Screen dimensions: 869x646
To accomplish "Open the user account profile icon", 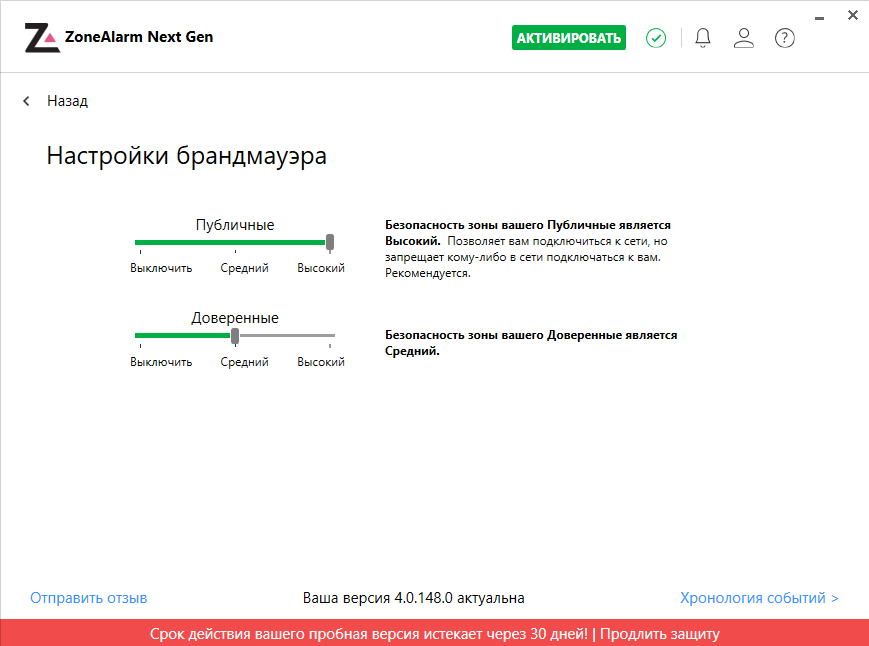I will click(743, 38).
